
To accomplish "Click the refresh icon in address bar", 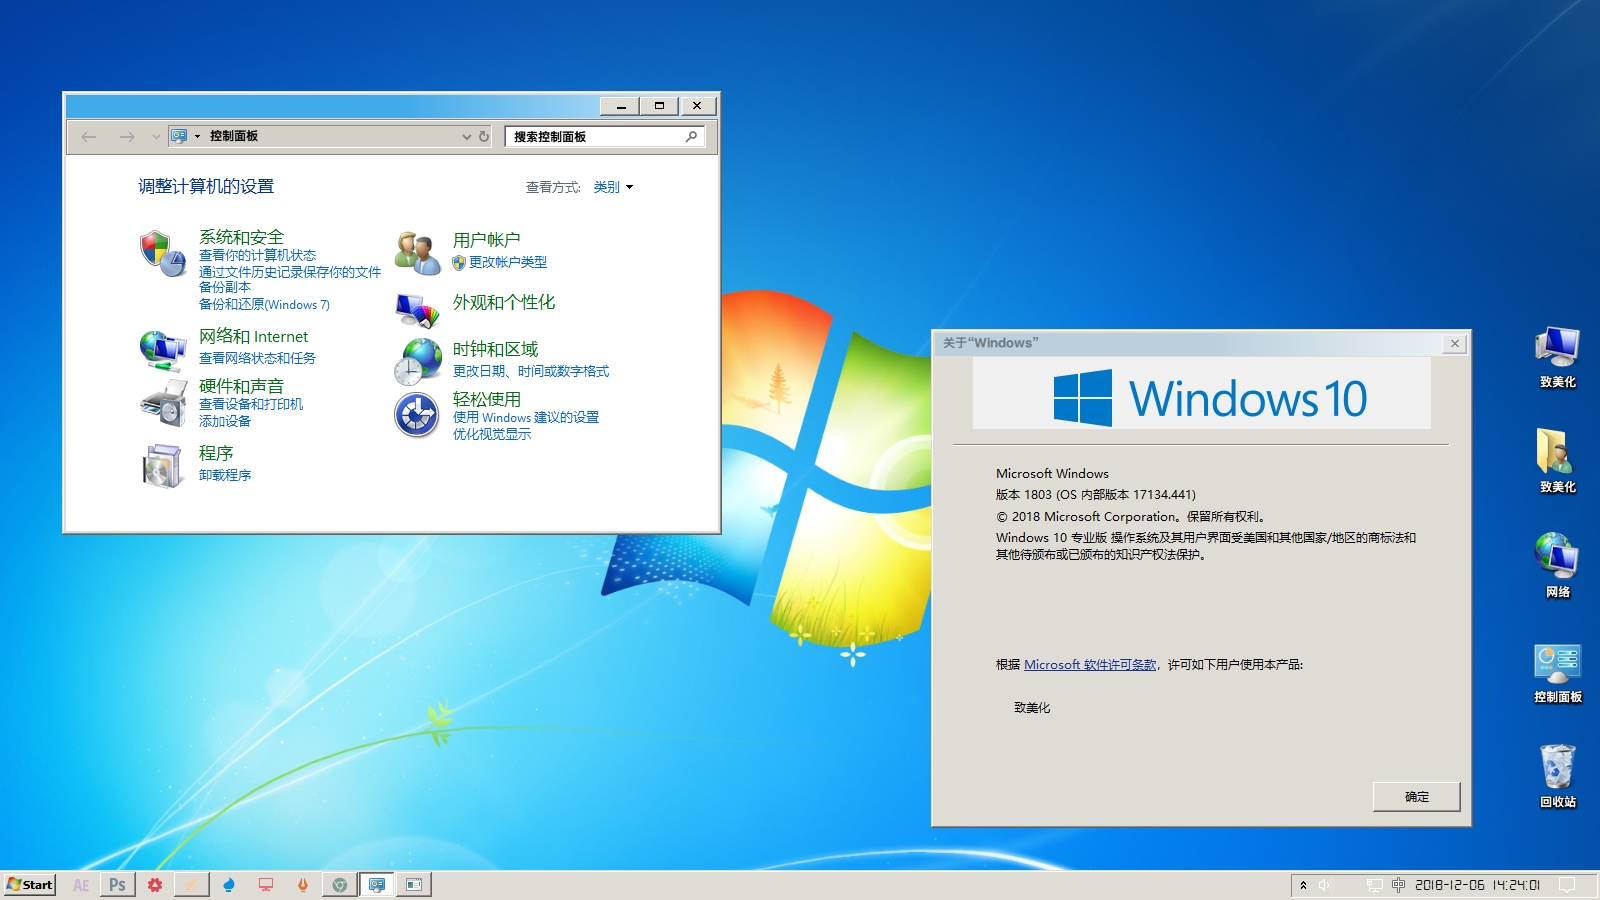I will coord(484,136).
